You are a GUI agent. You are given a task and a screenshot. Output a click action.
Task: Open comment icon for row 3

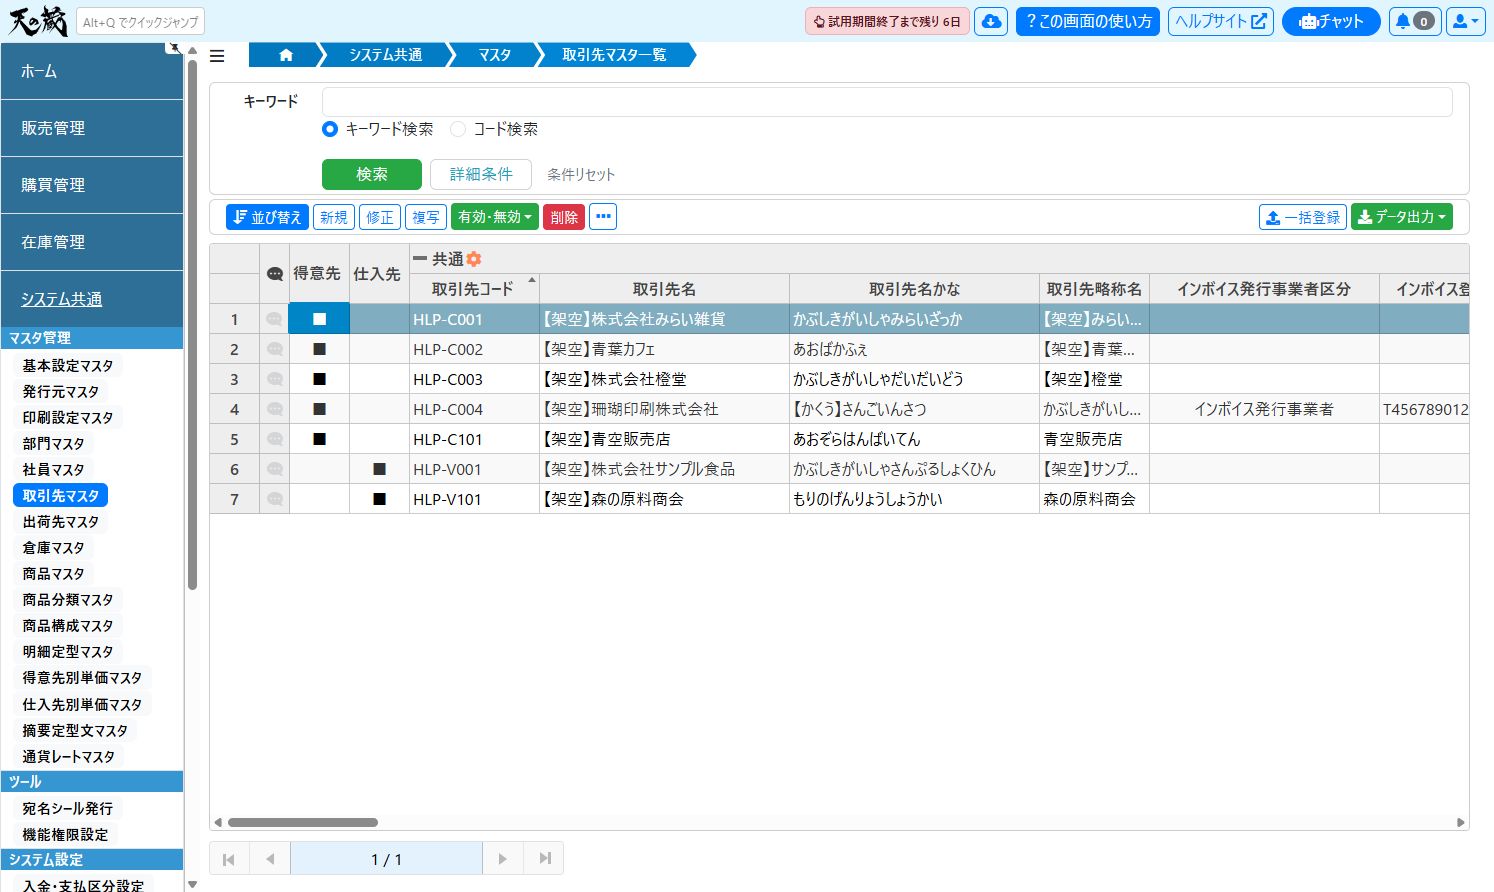[x=275, y=379]
